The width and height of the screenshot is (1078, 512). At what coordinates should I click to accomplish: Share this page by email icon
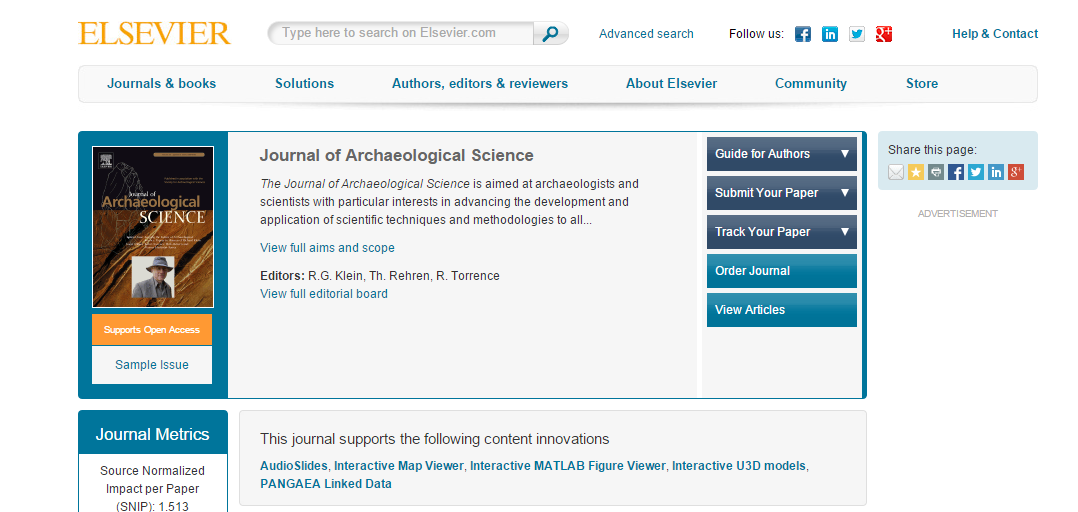pyautogui.click(x=896, y=172)
